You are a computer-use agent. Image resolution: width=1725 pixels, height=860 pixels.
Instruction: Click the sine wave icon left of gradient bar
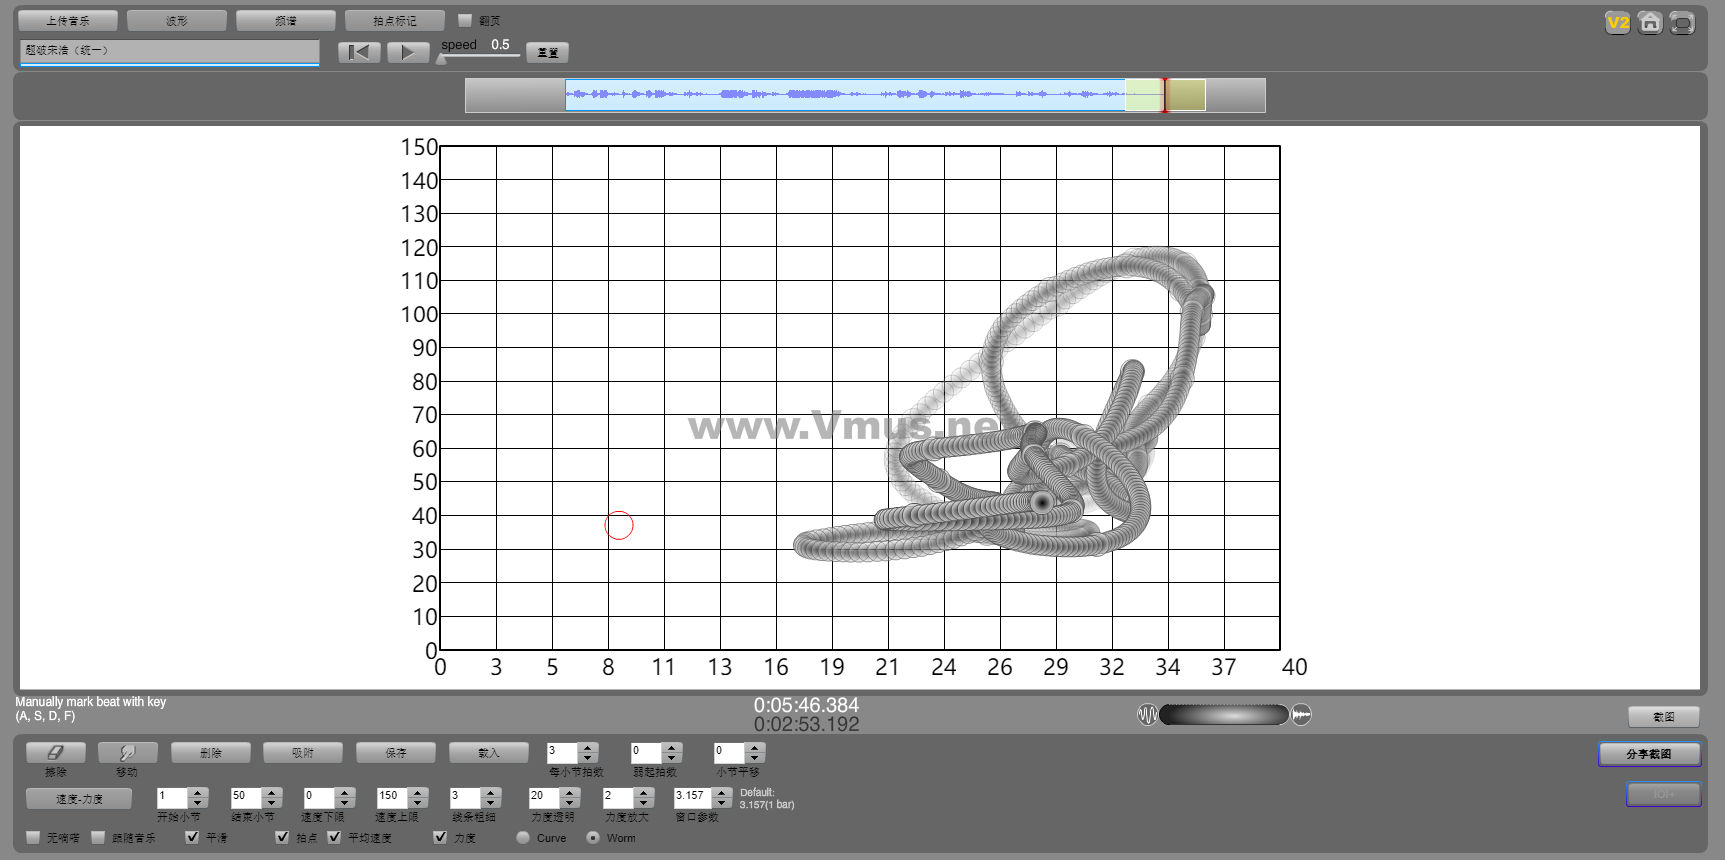1147,714
